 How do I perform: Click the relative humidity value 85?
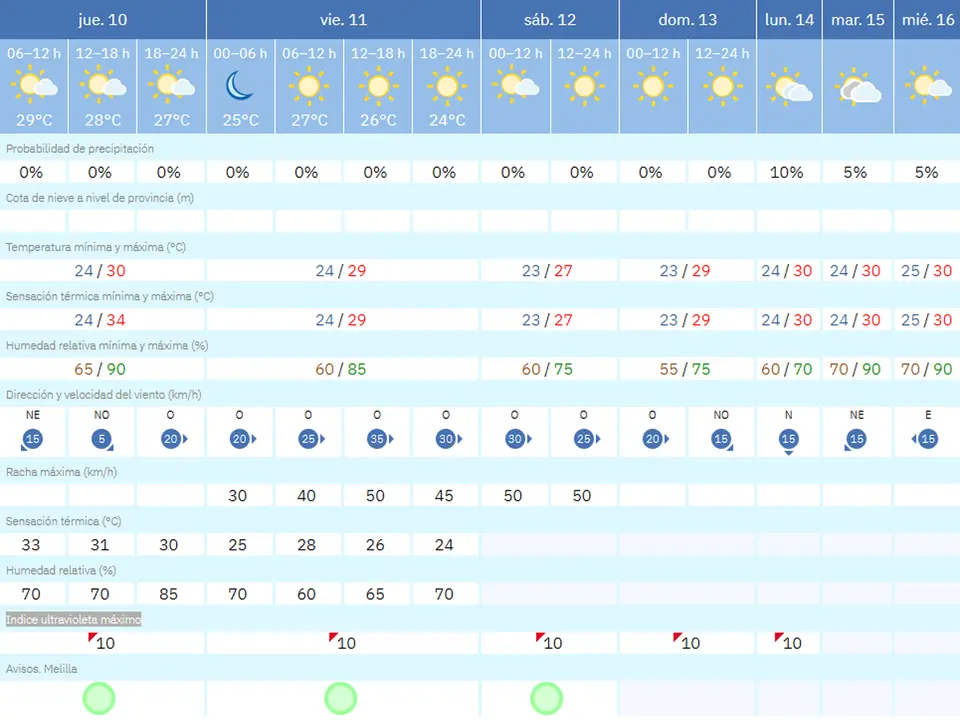coord(168,594)
